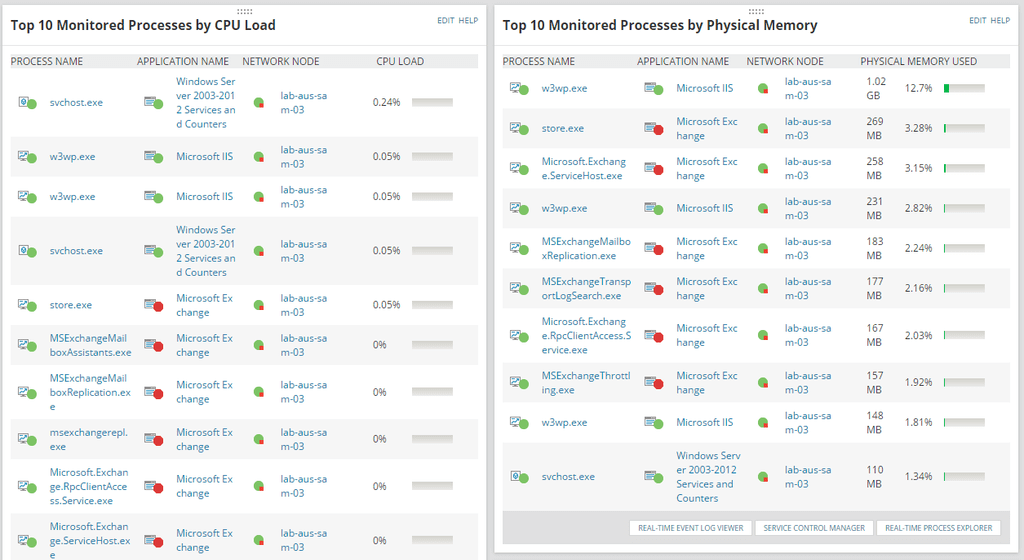Click drag handle of CPU Load panel

pyautogui.click(x=244, y=11)
